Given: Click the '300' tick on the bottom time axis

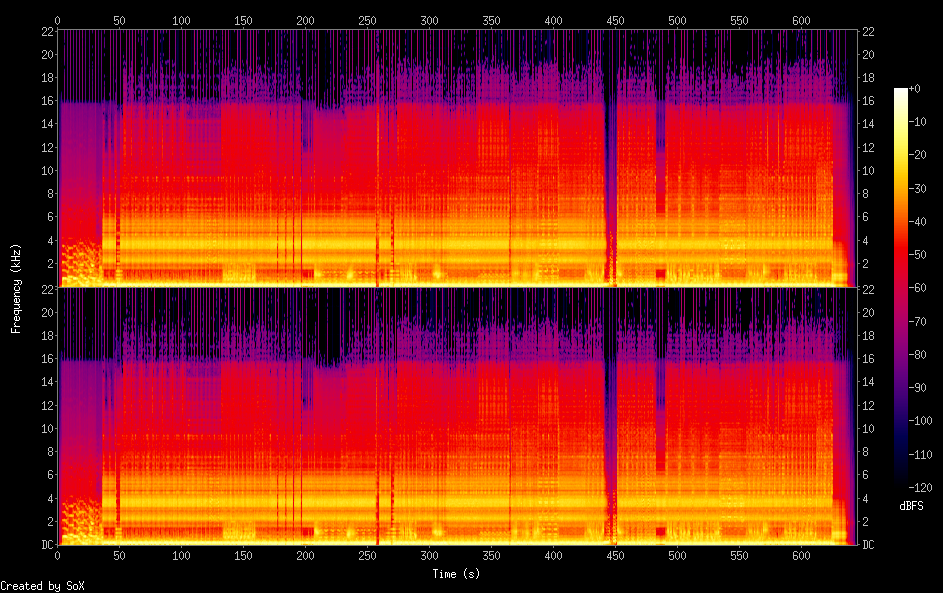Looking at the screenshot, I should coord(429,555).
